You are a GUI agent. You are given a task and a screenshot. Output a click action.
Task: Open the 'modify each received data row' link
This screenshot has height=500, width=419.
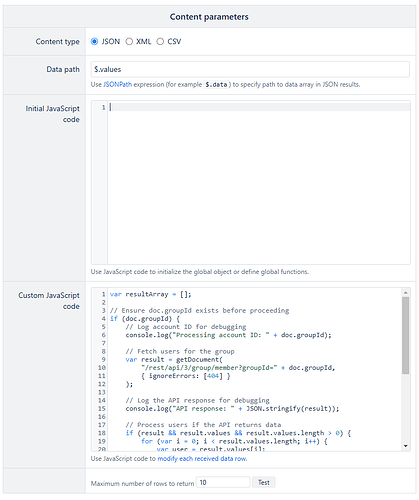click(x=202, y=459)
